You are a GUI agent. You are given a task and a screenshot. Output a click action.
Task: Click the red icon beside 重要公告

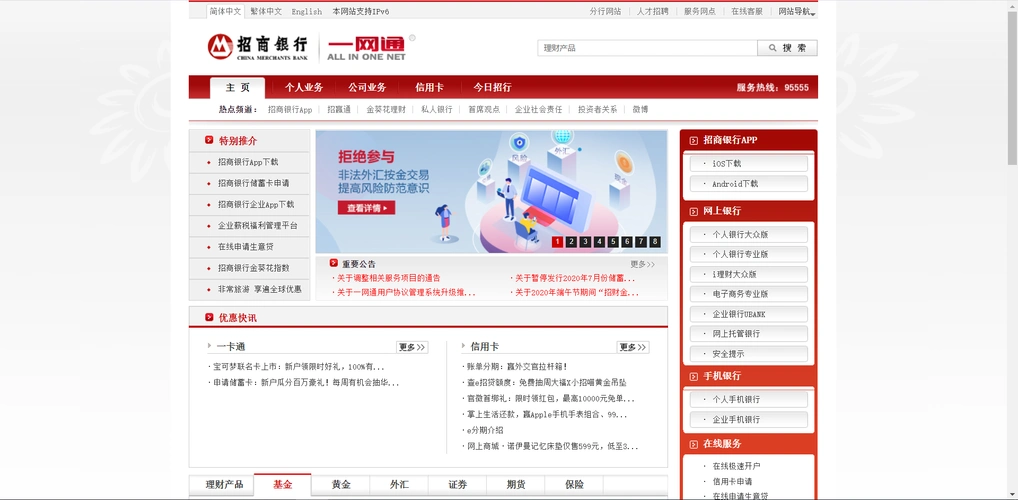click(334, 263)
